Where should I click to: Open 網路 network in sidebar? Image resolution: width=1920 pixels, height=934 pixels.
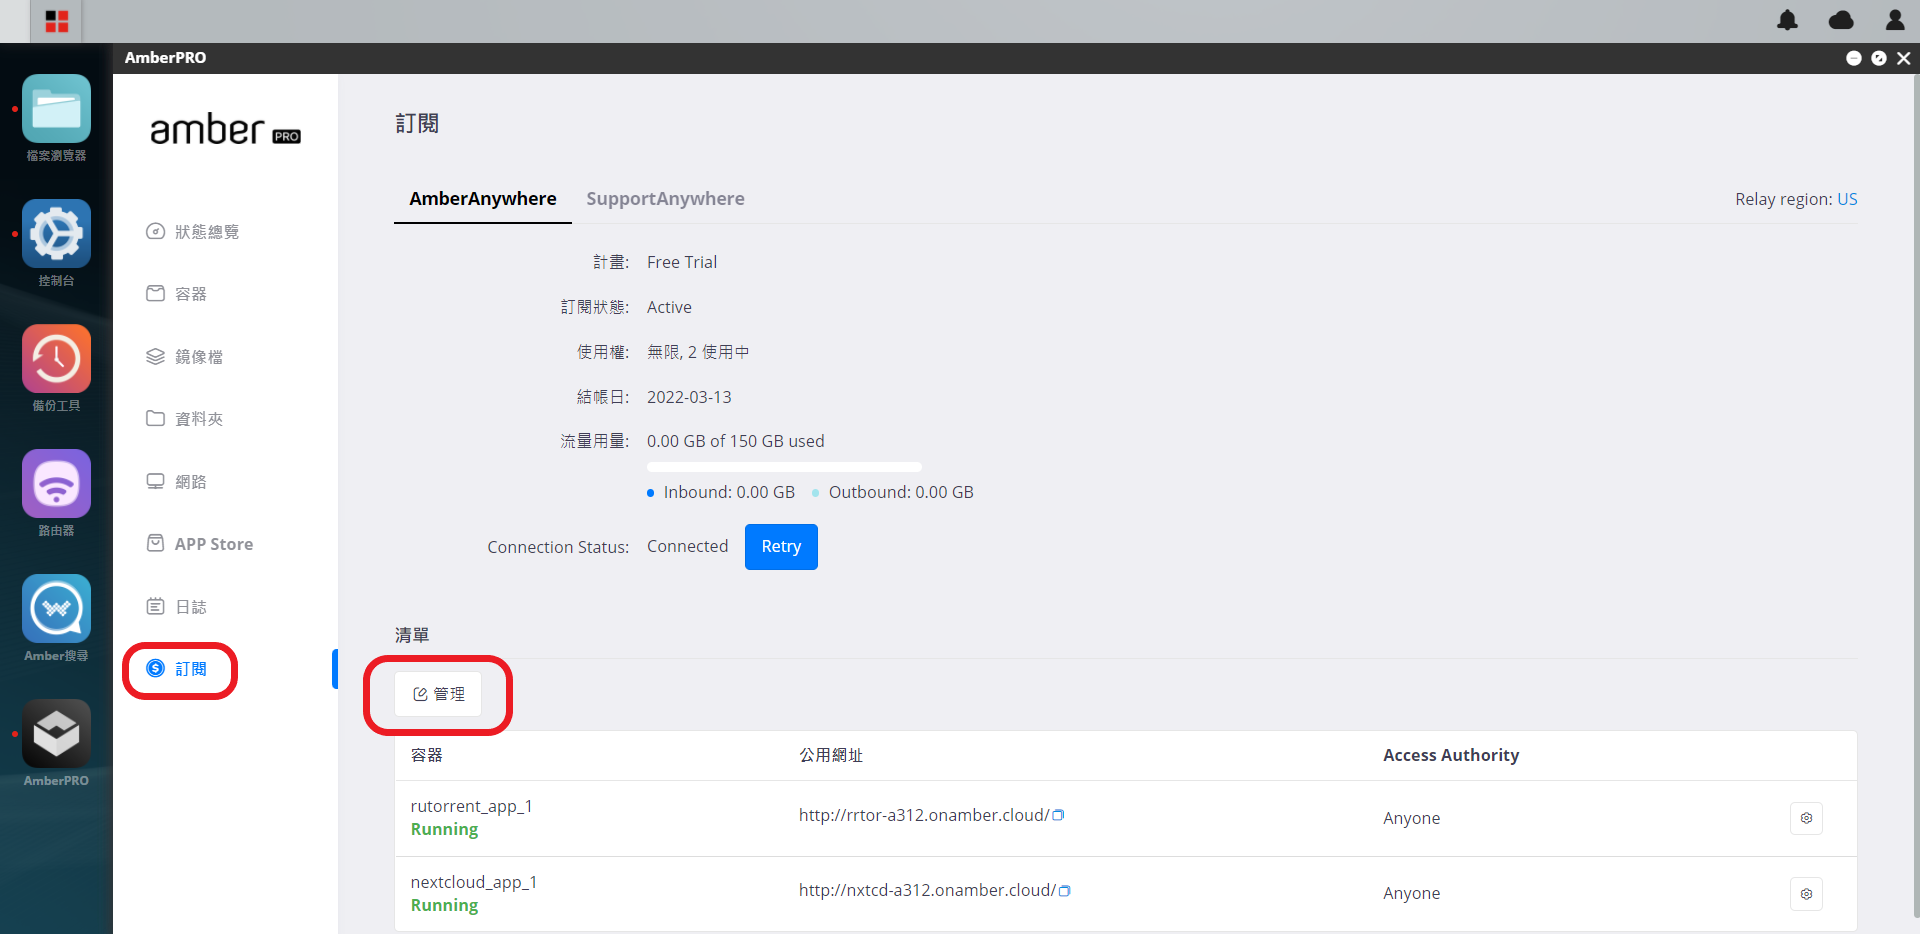(x=176, y=482)
